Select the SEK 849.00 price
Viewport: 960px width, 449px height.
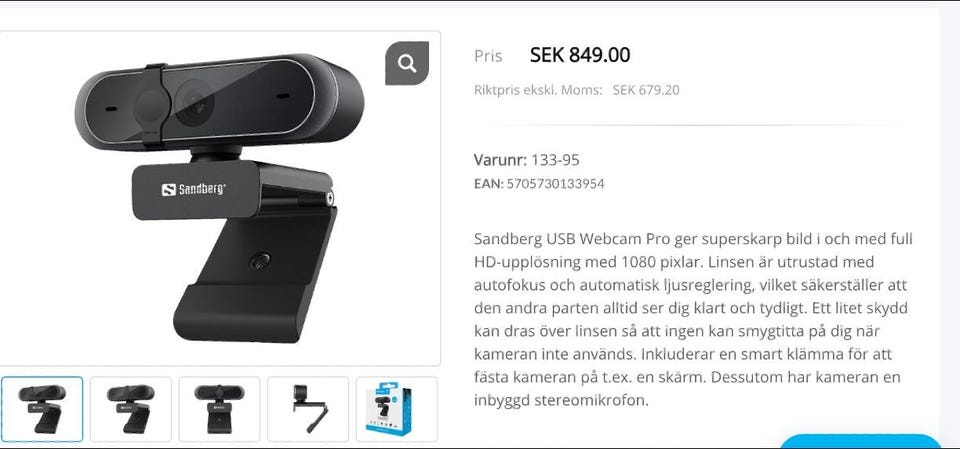click(580, 55)
